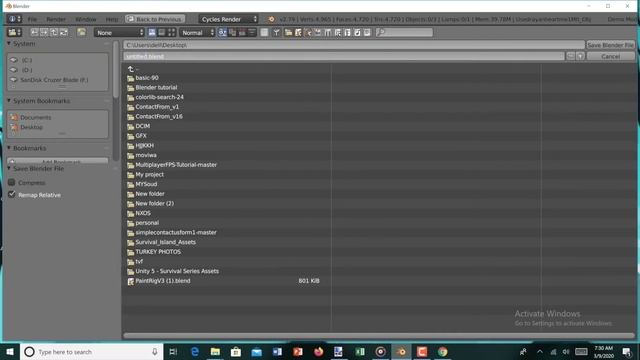Sort files alphabetically
640x360 pixels.
pos(222,32)
